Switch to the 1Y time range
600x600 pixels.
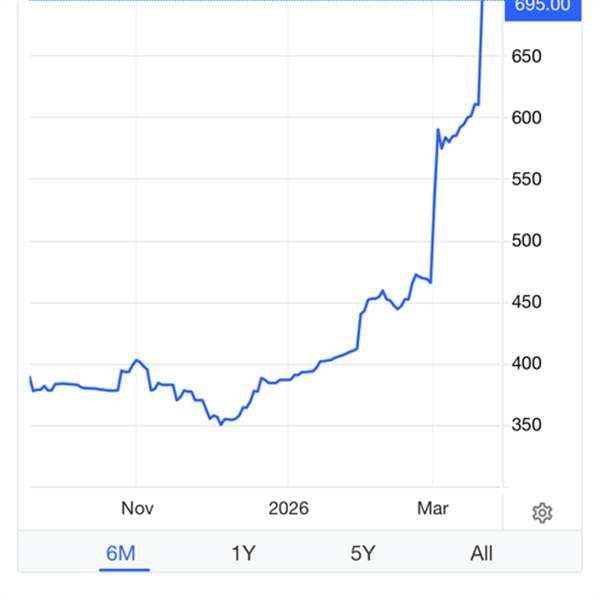point(243,553)
